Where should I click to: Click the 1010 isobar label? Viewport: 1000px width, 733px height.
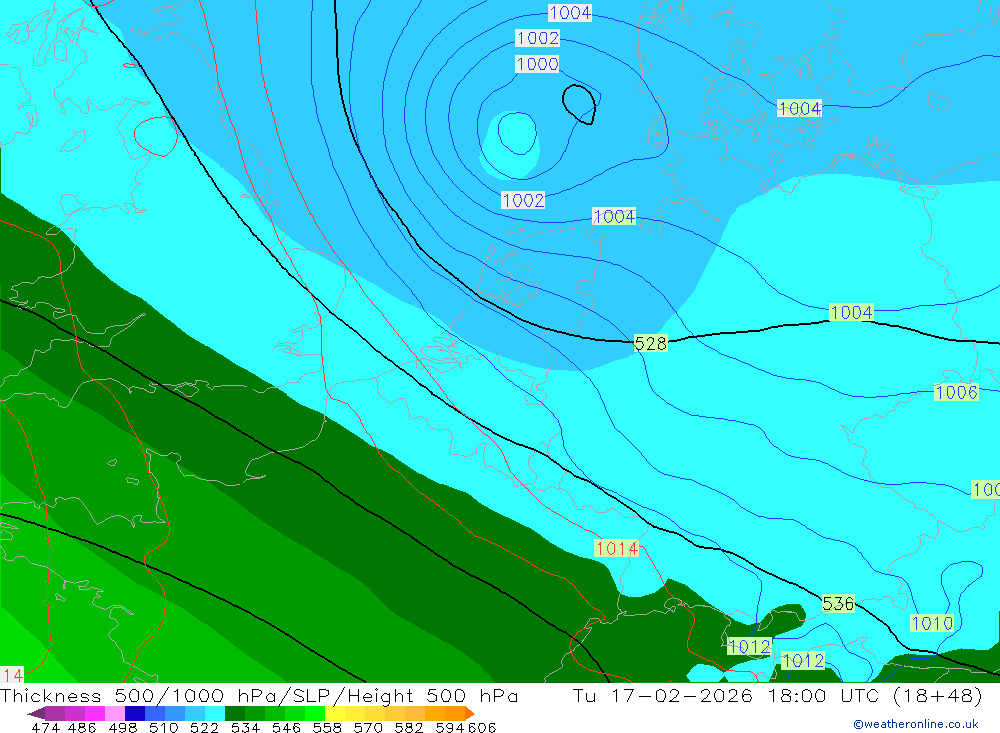tap(932, 623)
